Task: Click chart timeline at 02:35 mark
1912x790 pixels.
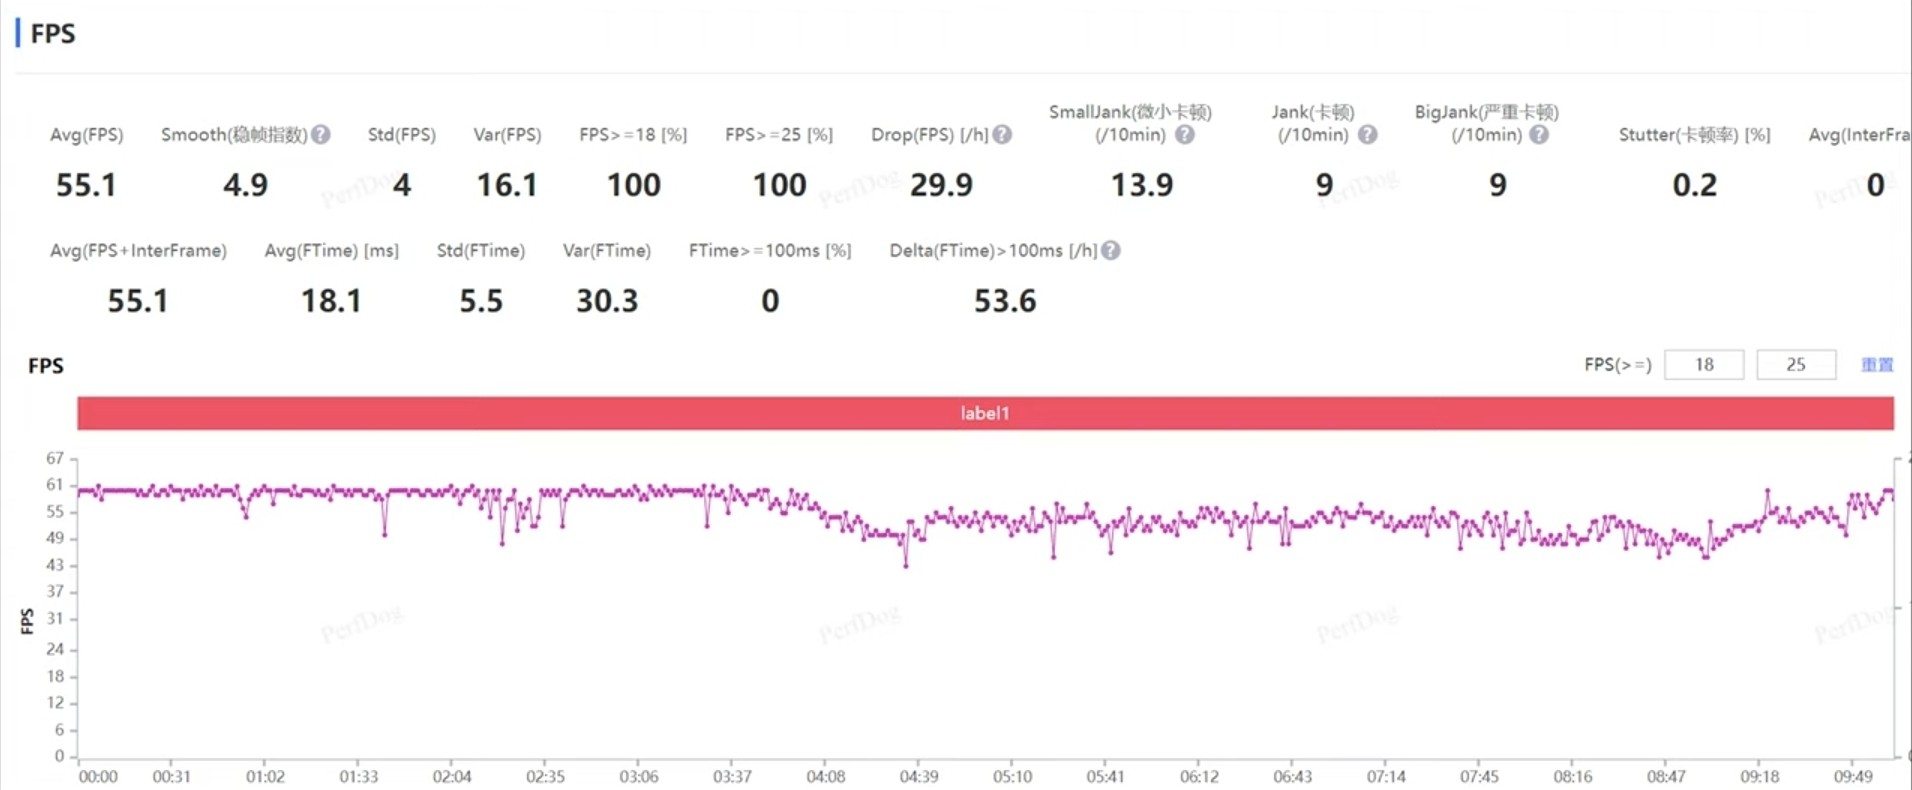Action: 545,776
